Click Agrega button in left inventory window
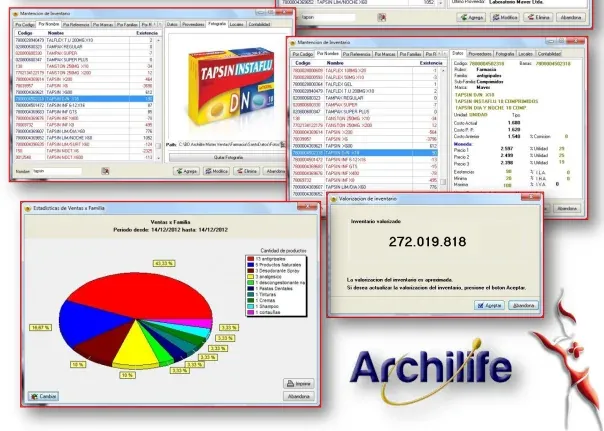Viewport: 604px width, 431px height. [186, 171]
